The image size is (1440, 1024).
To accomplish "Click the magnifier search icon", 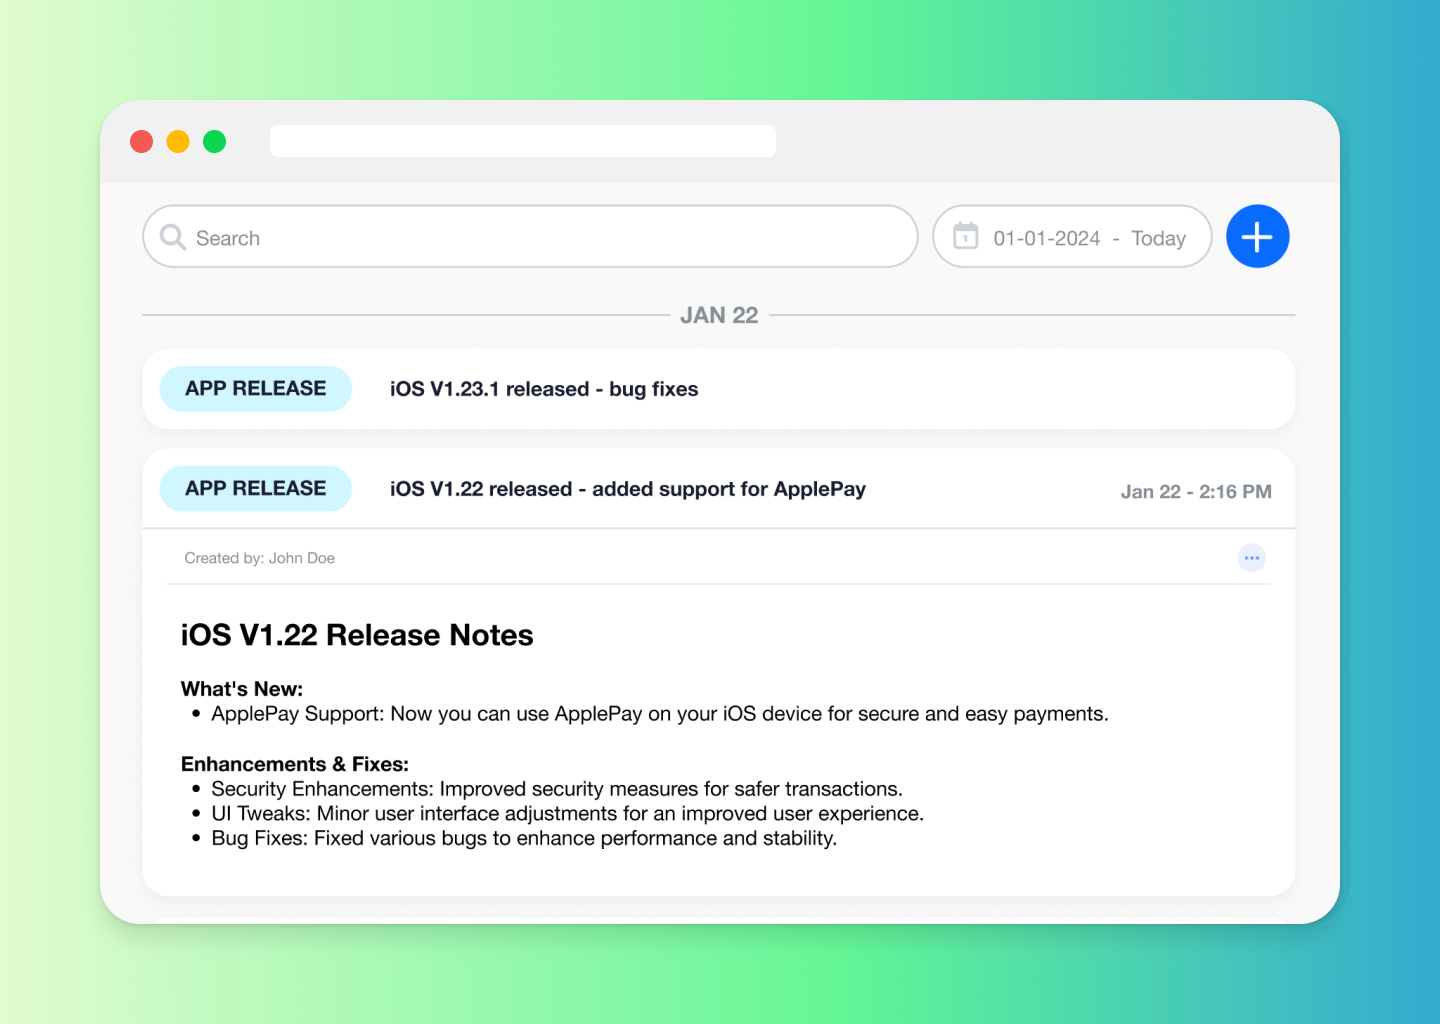I will pos(173,237).
